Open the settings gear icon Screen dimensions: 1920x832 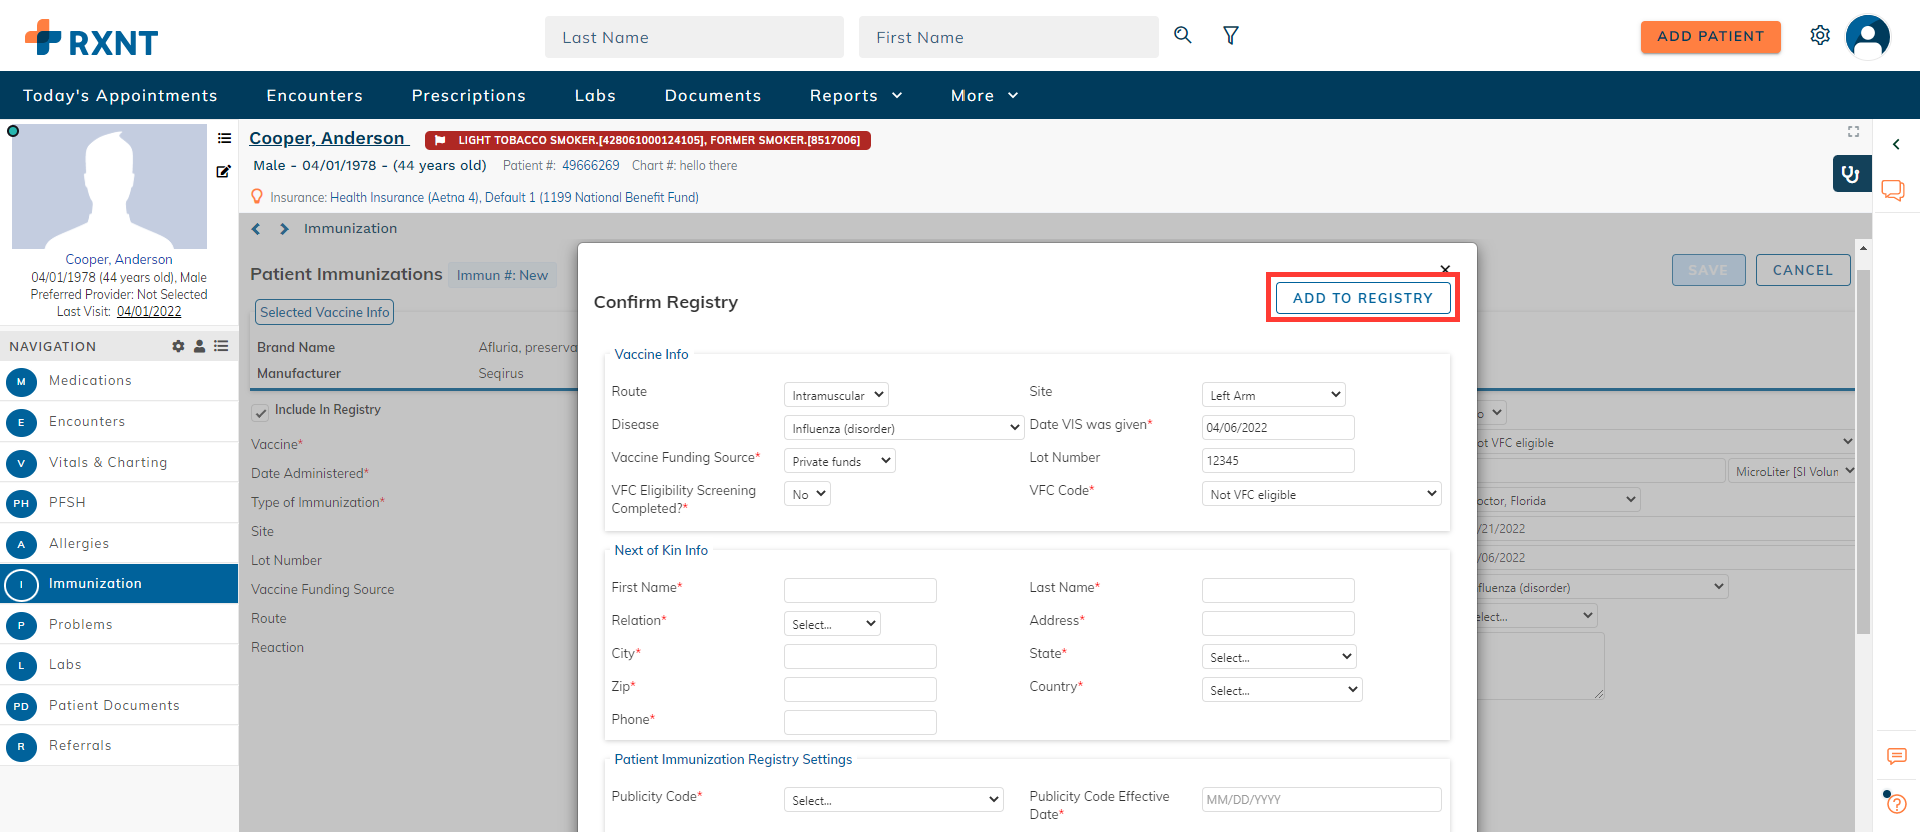(x=1820, y=35)
